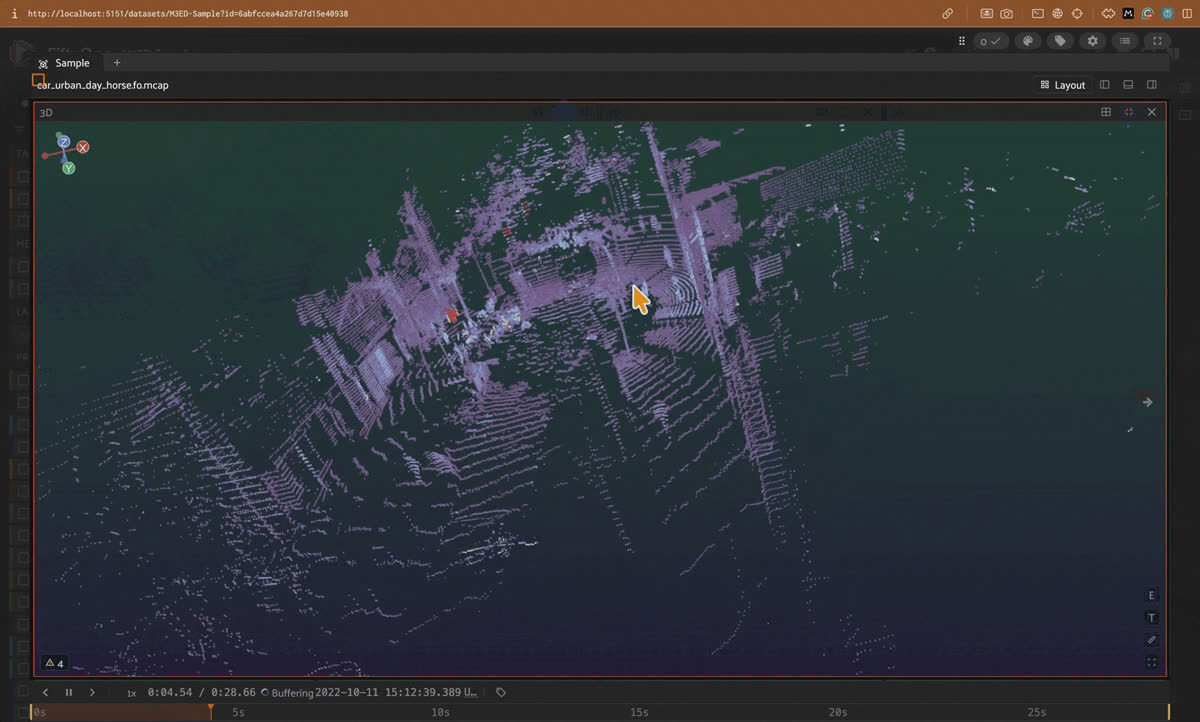
Task: Click the teal square extension icon
Action: [x=1167, y=14]
